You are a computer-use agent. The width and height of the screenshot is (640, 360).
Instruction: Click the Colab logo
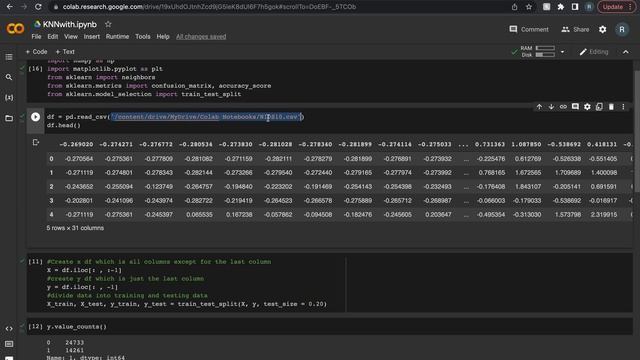tap(15, 29)
